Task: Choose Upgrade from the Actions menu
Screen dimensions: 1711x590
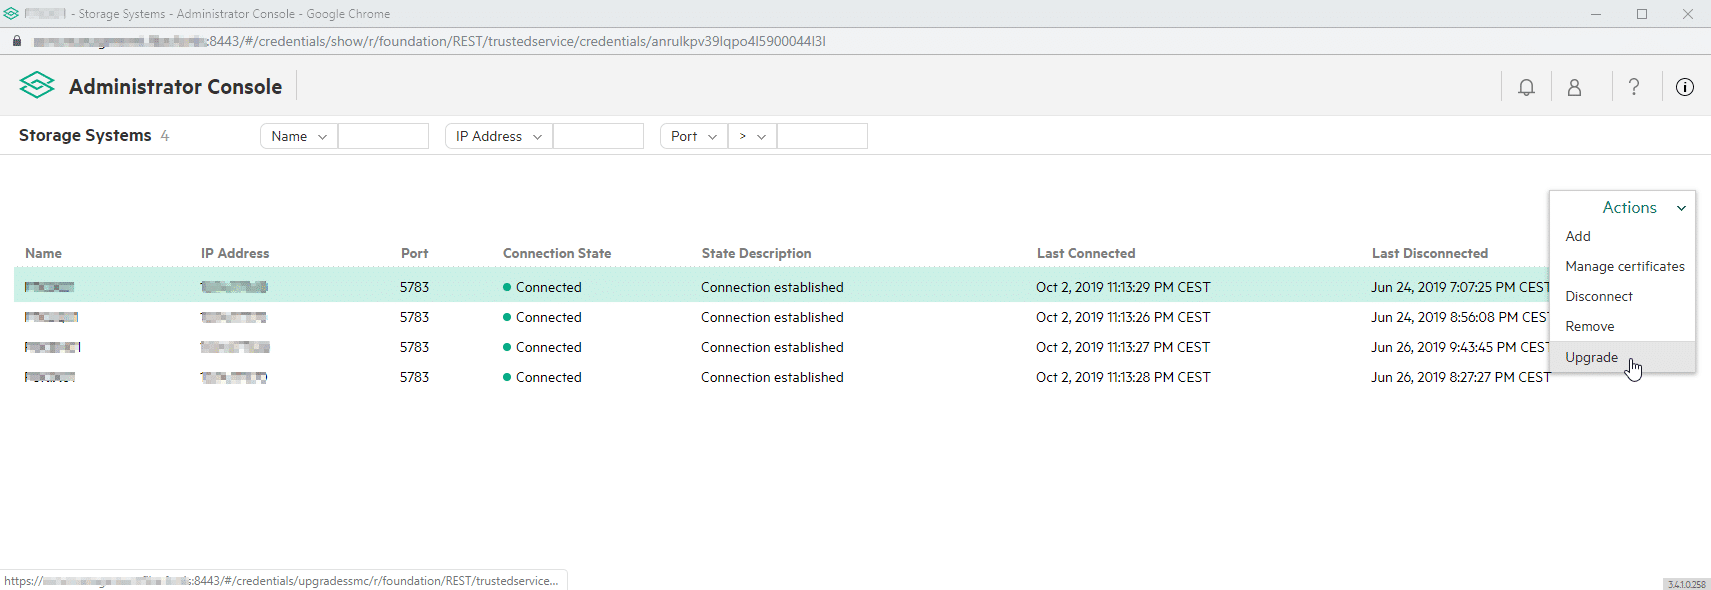Action: (1622, 357)
